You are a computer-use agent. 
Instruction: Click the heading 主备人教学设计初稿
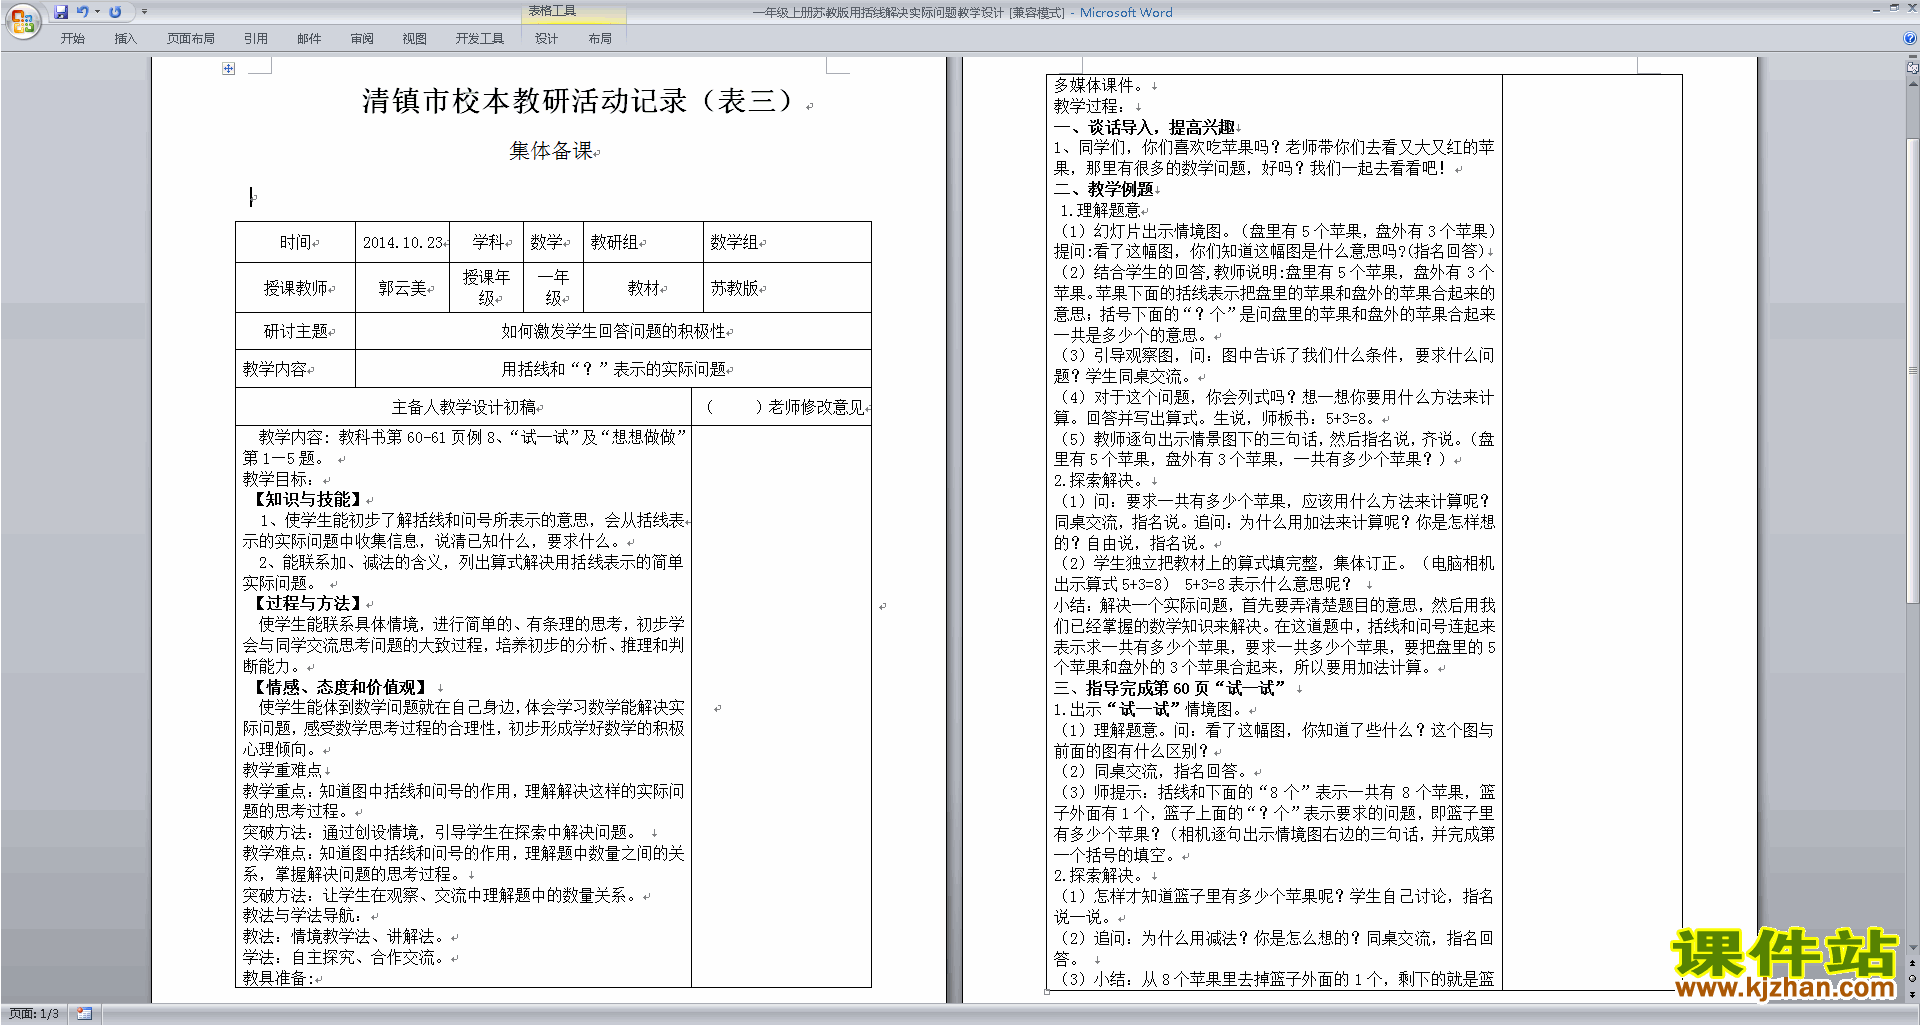(464, 407)
